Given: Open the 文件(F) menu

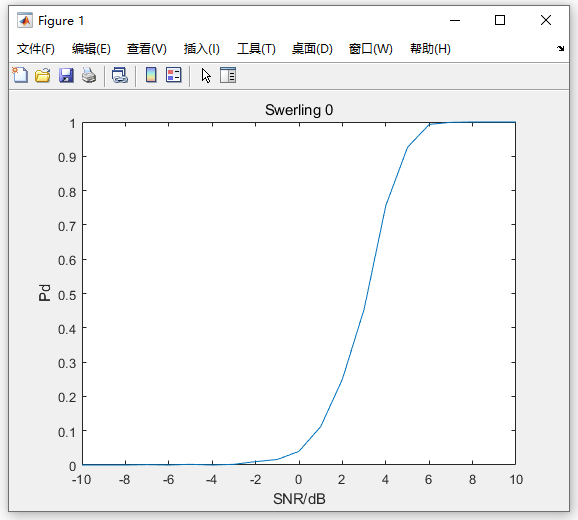Looking at the screenshot, I should click(36, 49).
